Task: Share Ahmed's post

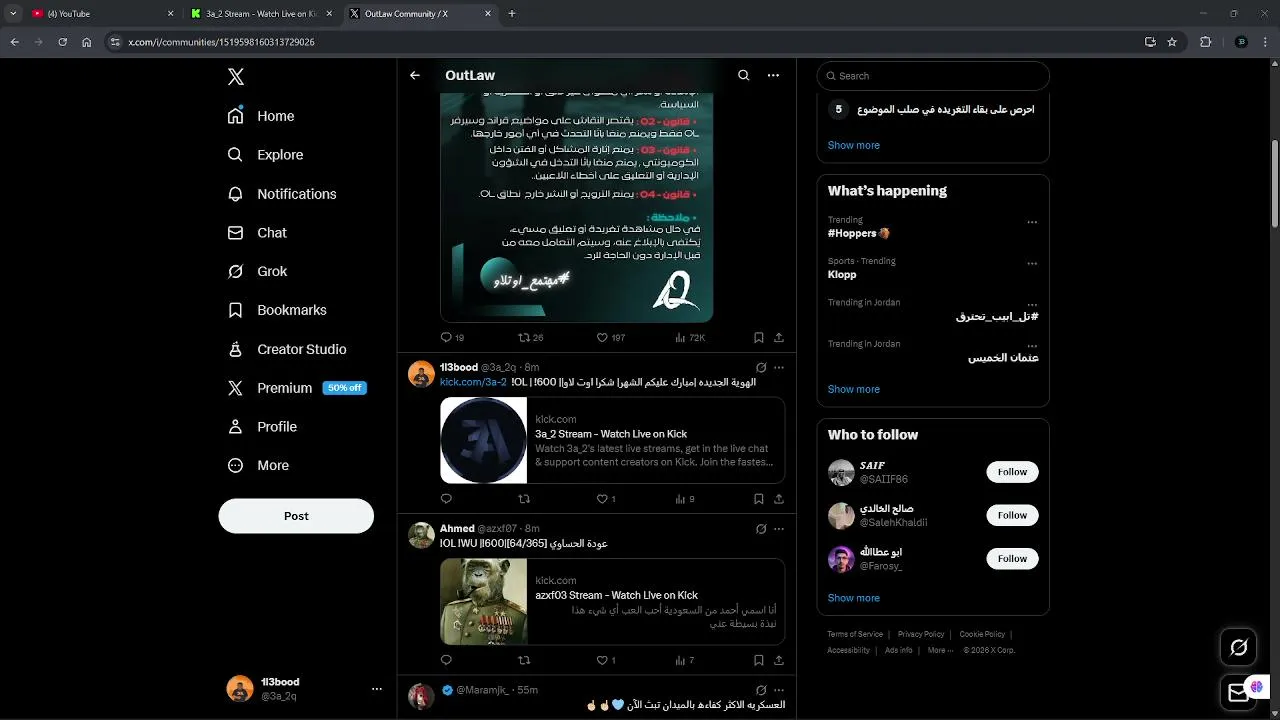Action: [x=779, y=660]
